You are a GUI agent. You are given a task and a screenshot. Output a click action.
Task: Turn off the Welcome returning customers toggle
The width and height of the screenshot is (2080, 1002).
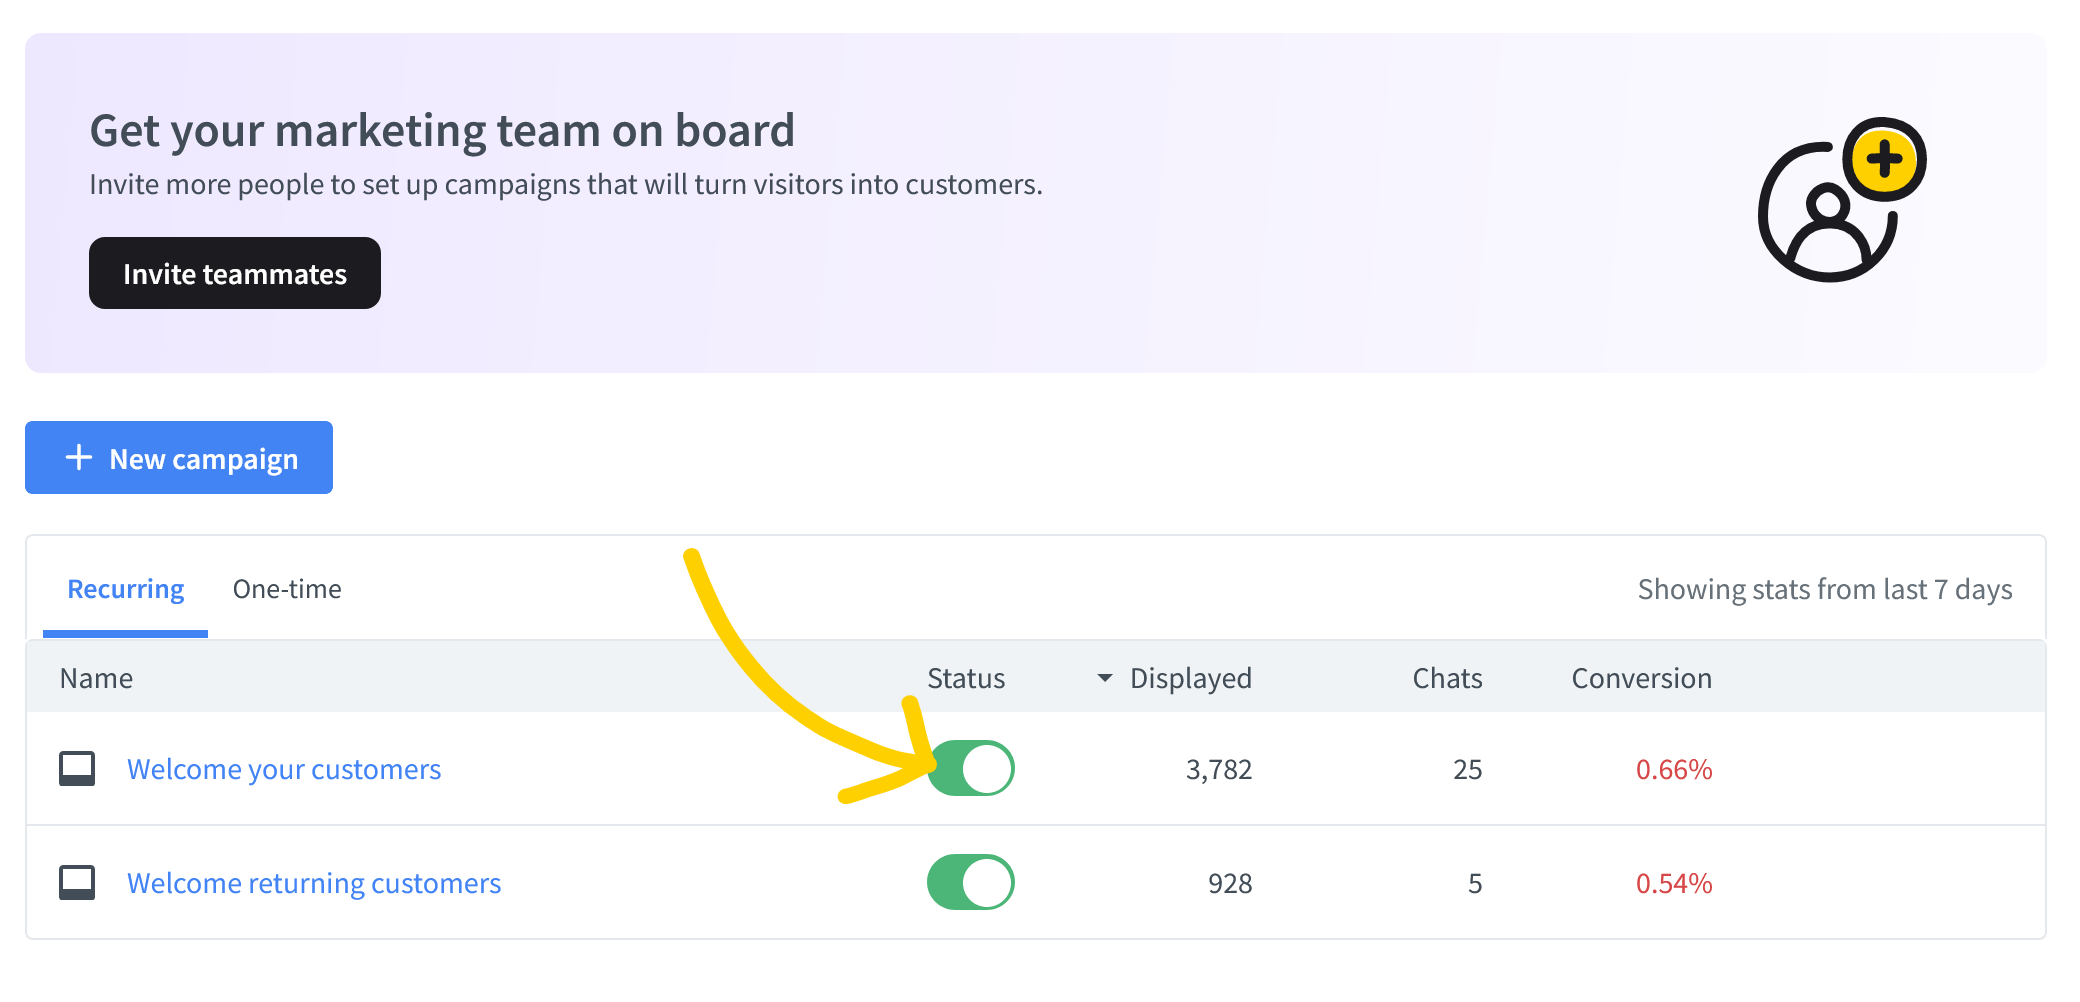(x=970, y=882)
